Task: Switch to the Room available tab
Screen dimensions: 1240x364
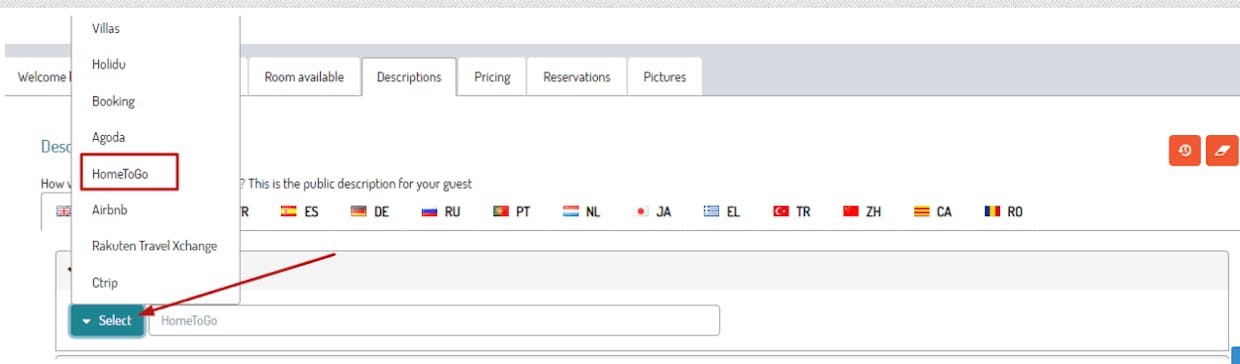Action: click(304, 77)
